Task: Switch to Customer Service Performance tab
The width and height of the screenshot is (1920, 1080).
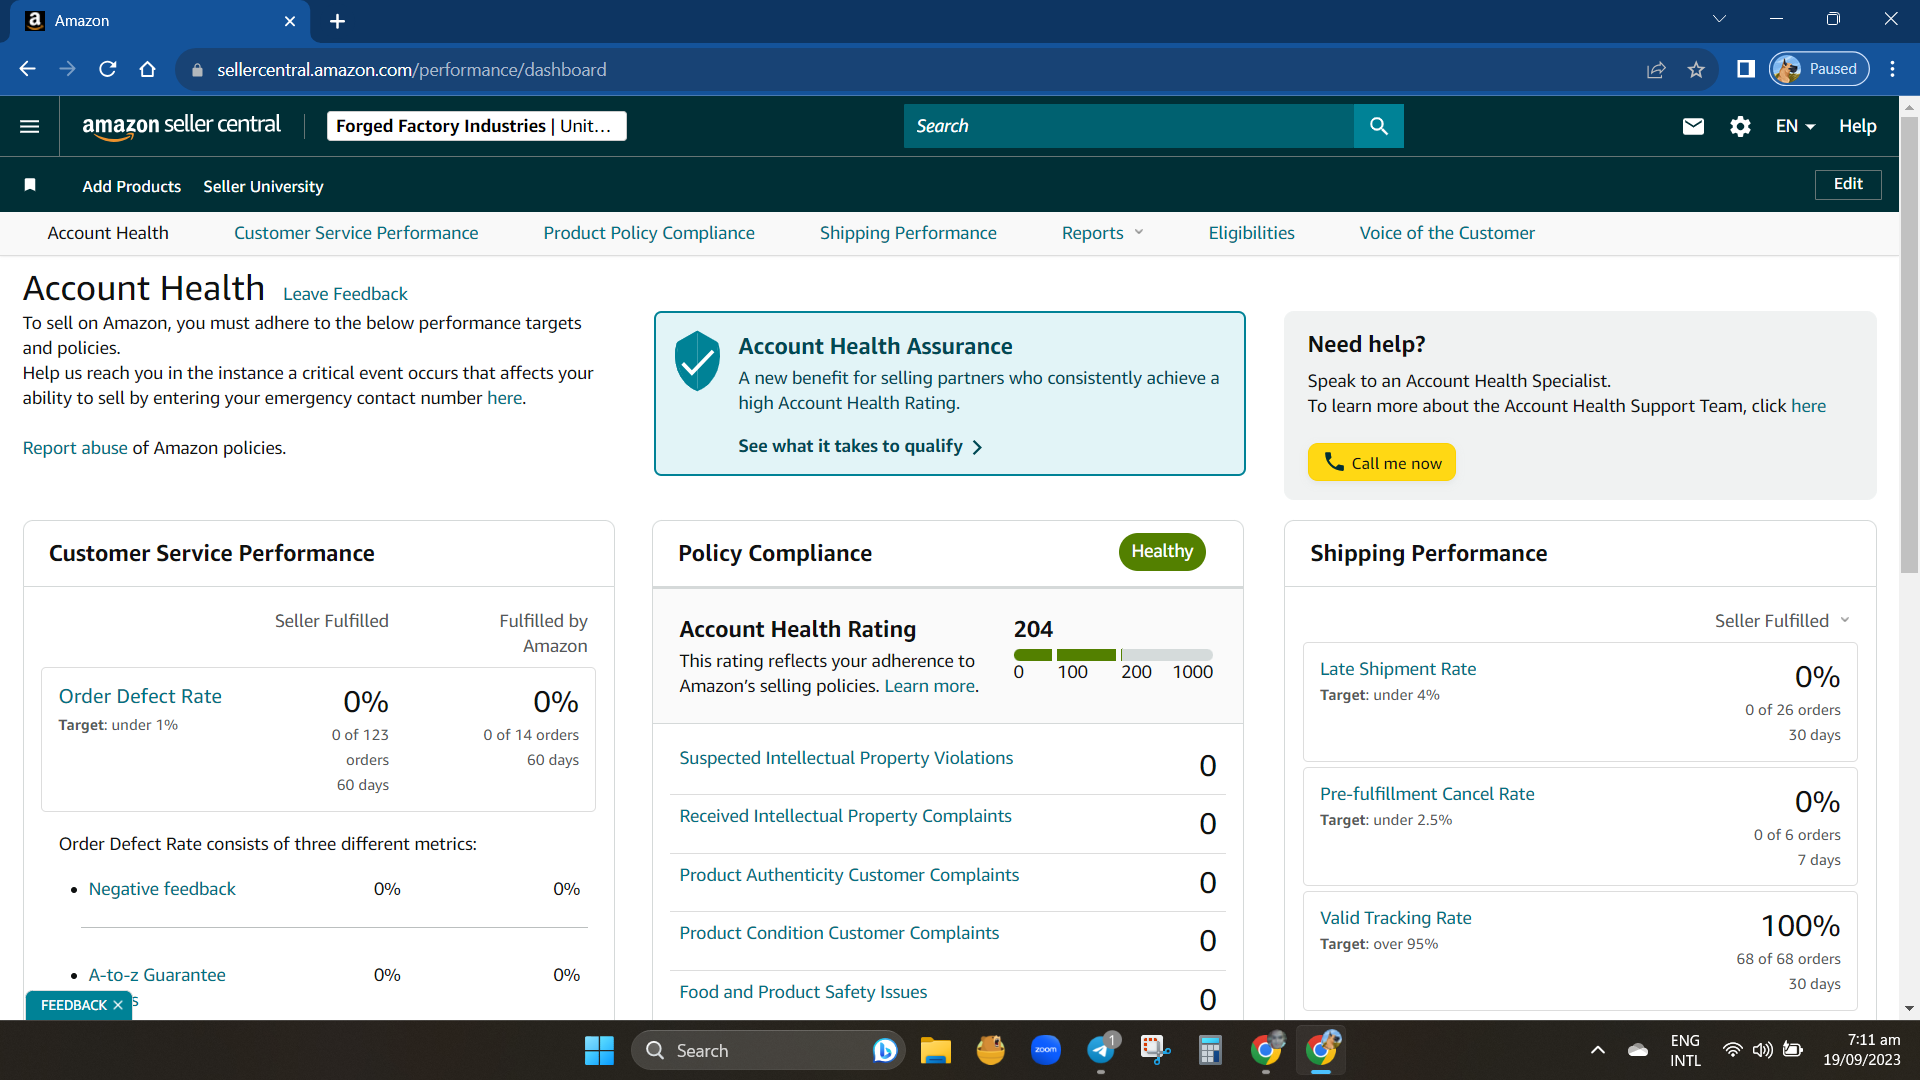Action: click(x=356, y=233)
